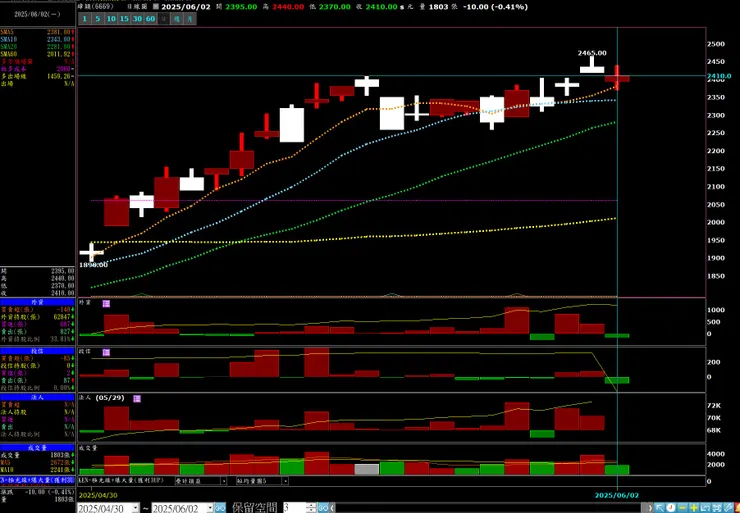Click 2025/06/02(一) date in top-left panel
Screen dimensions: 740x513
coord(37,14)
